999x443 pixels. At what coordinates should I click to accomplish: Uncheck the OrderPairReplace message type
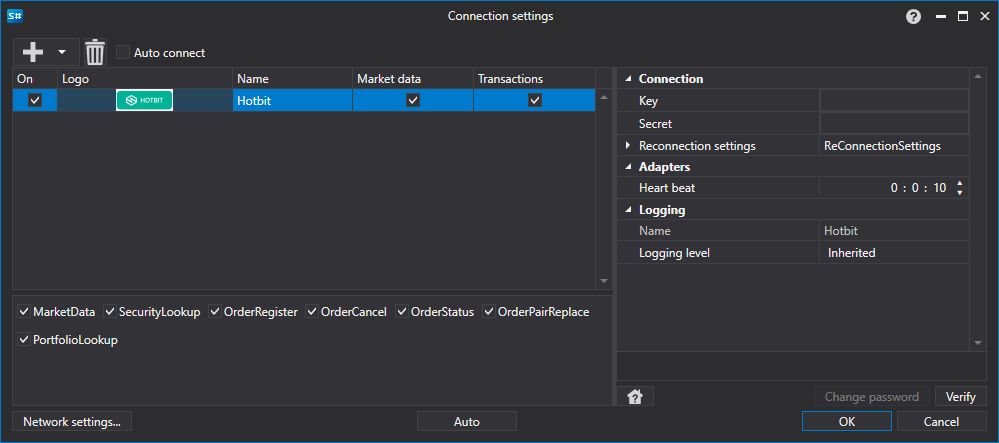coord(489,312)
